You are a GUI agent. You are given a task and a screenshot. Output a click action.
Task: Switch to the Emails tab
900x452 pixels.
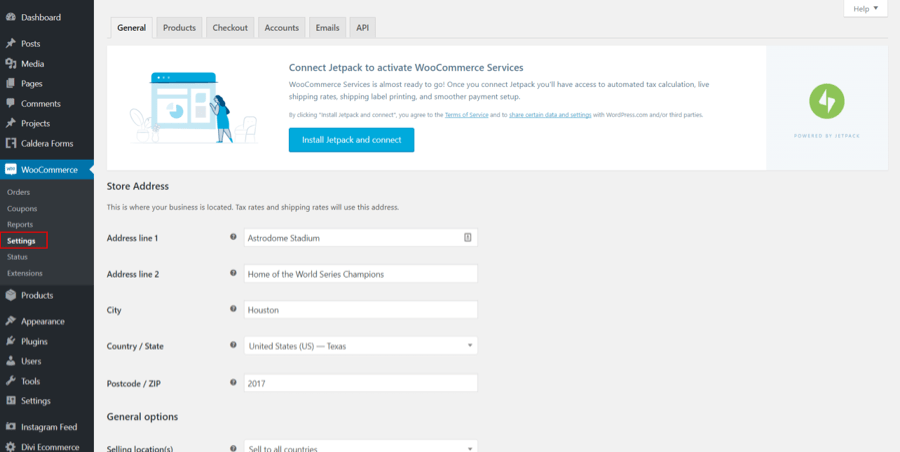click(327, 28)
